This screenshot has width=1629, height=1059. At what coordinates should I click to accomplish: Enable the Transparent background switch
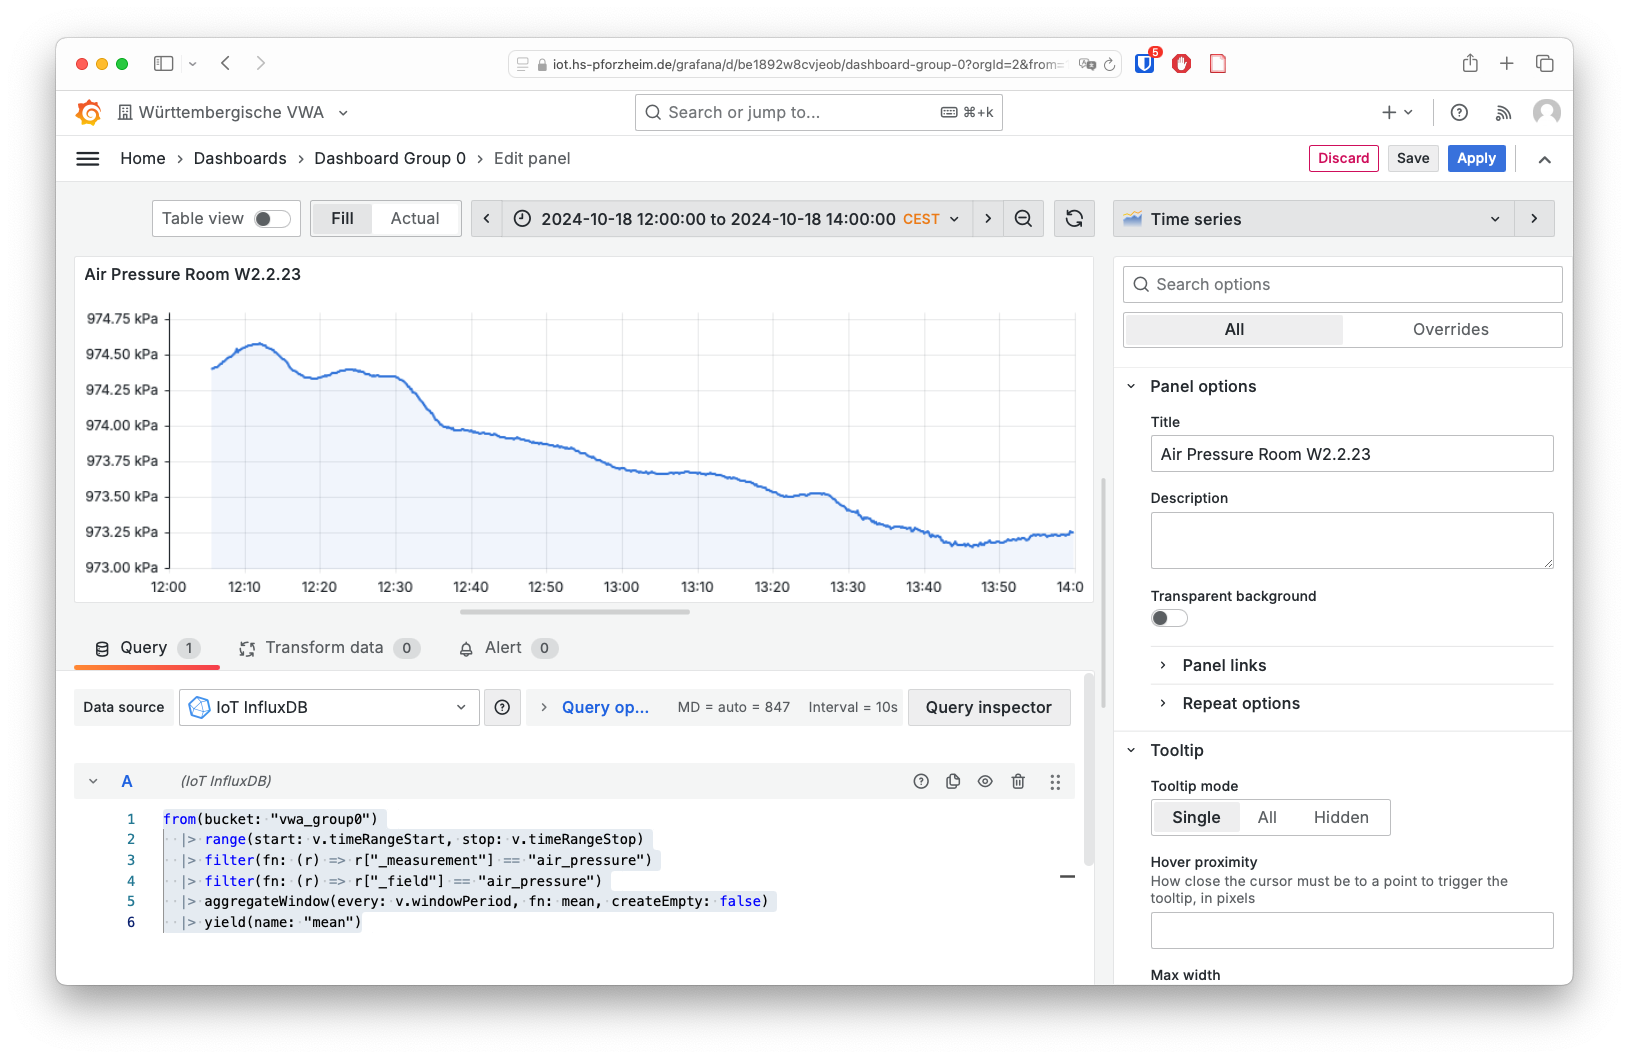(1168, 618)
